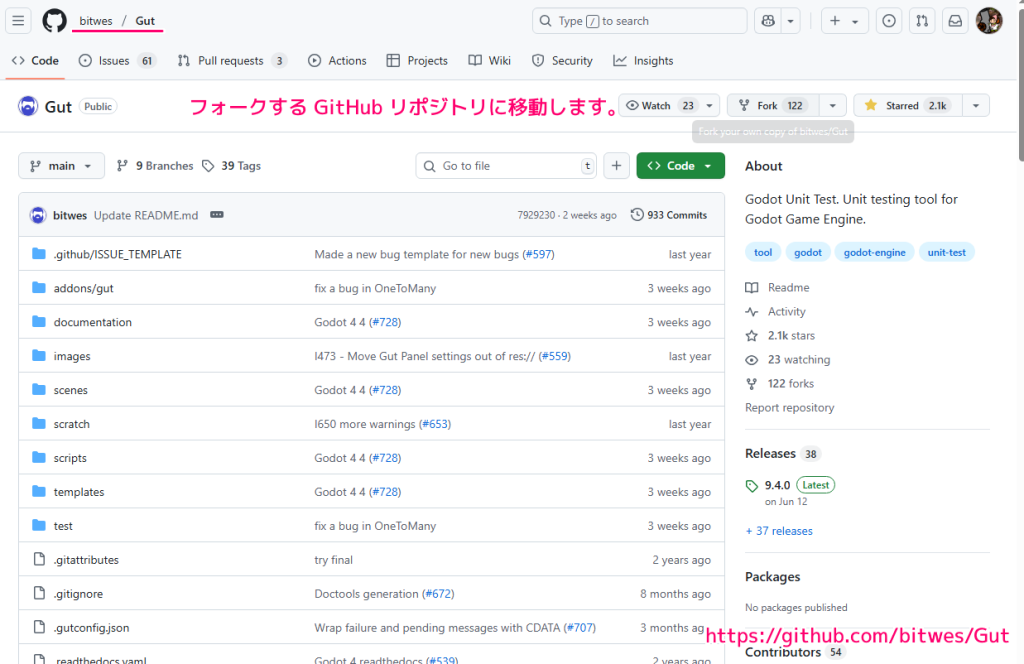Open pull request #559 link

[x=554, y=356]
